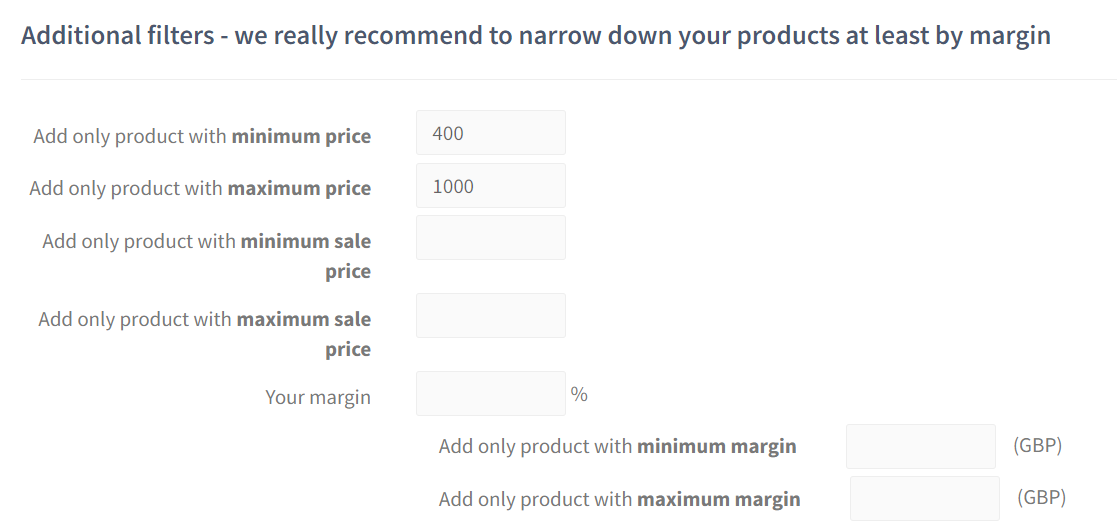The image size is (1117, 532).
Task: Select the maximum margin GBP input box
Action: (924, 498)
